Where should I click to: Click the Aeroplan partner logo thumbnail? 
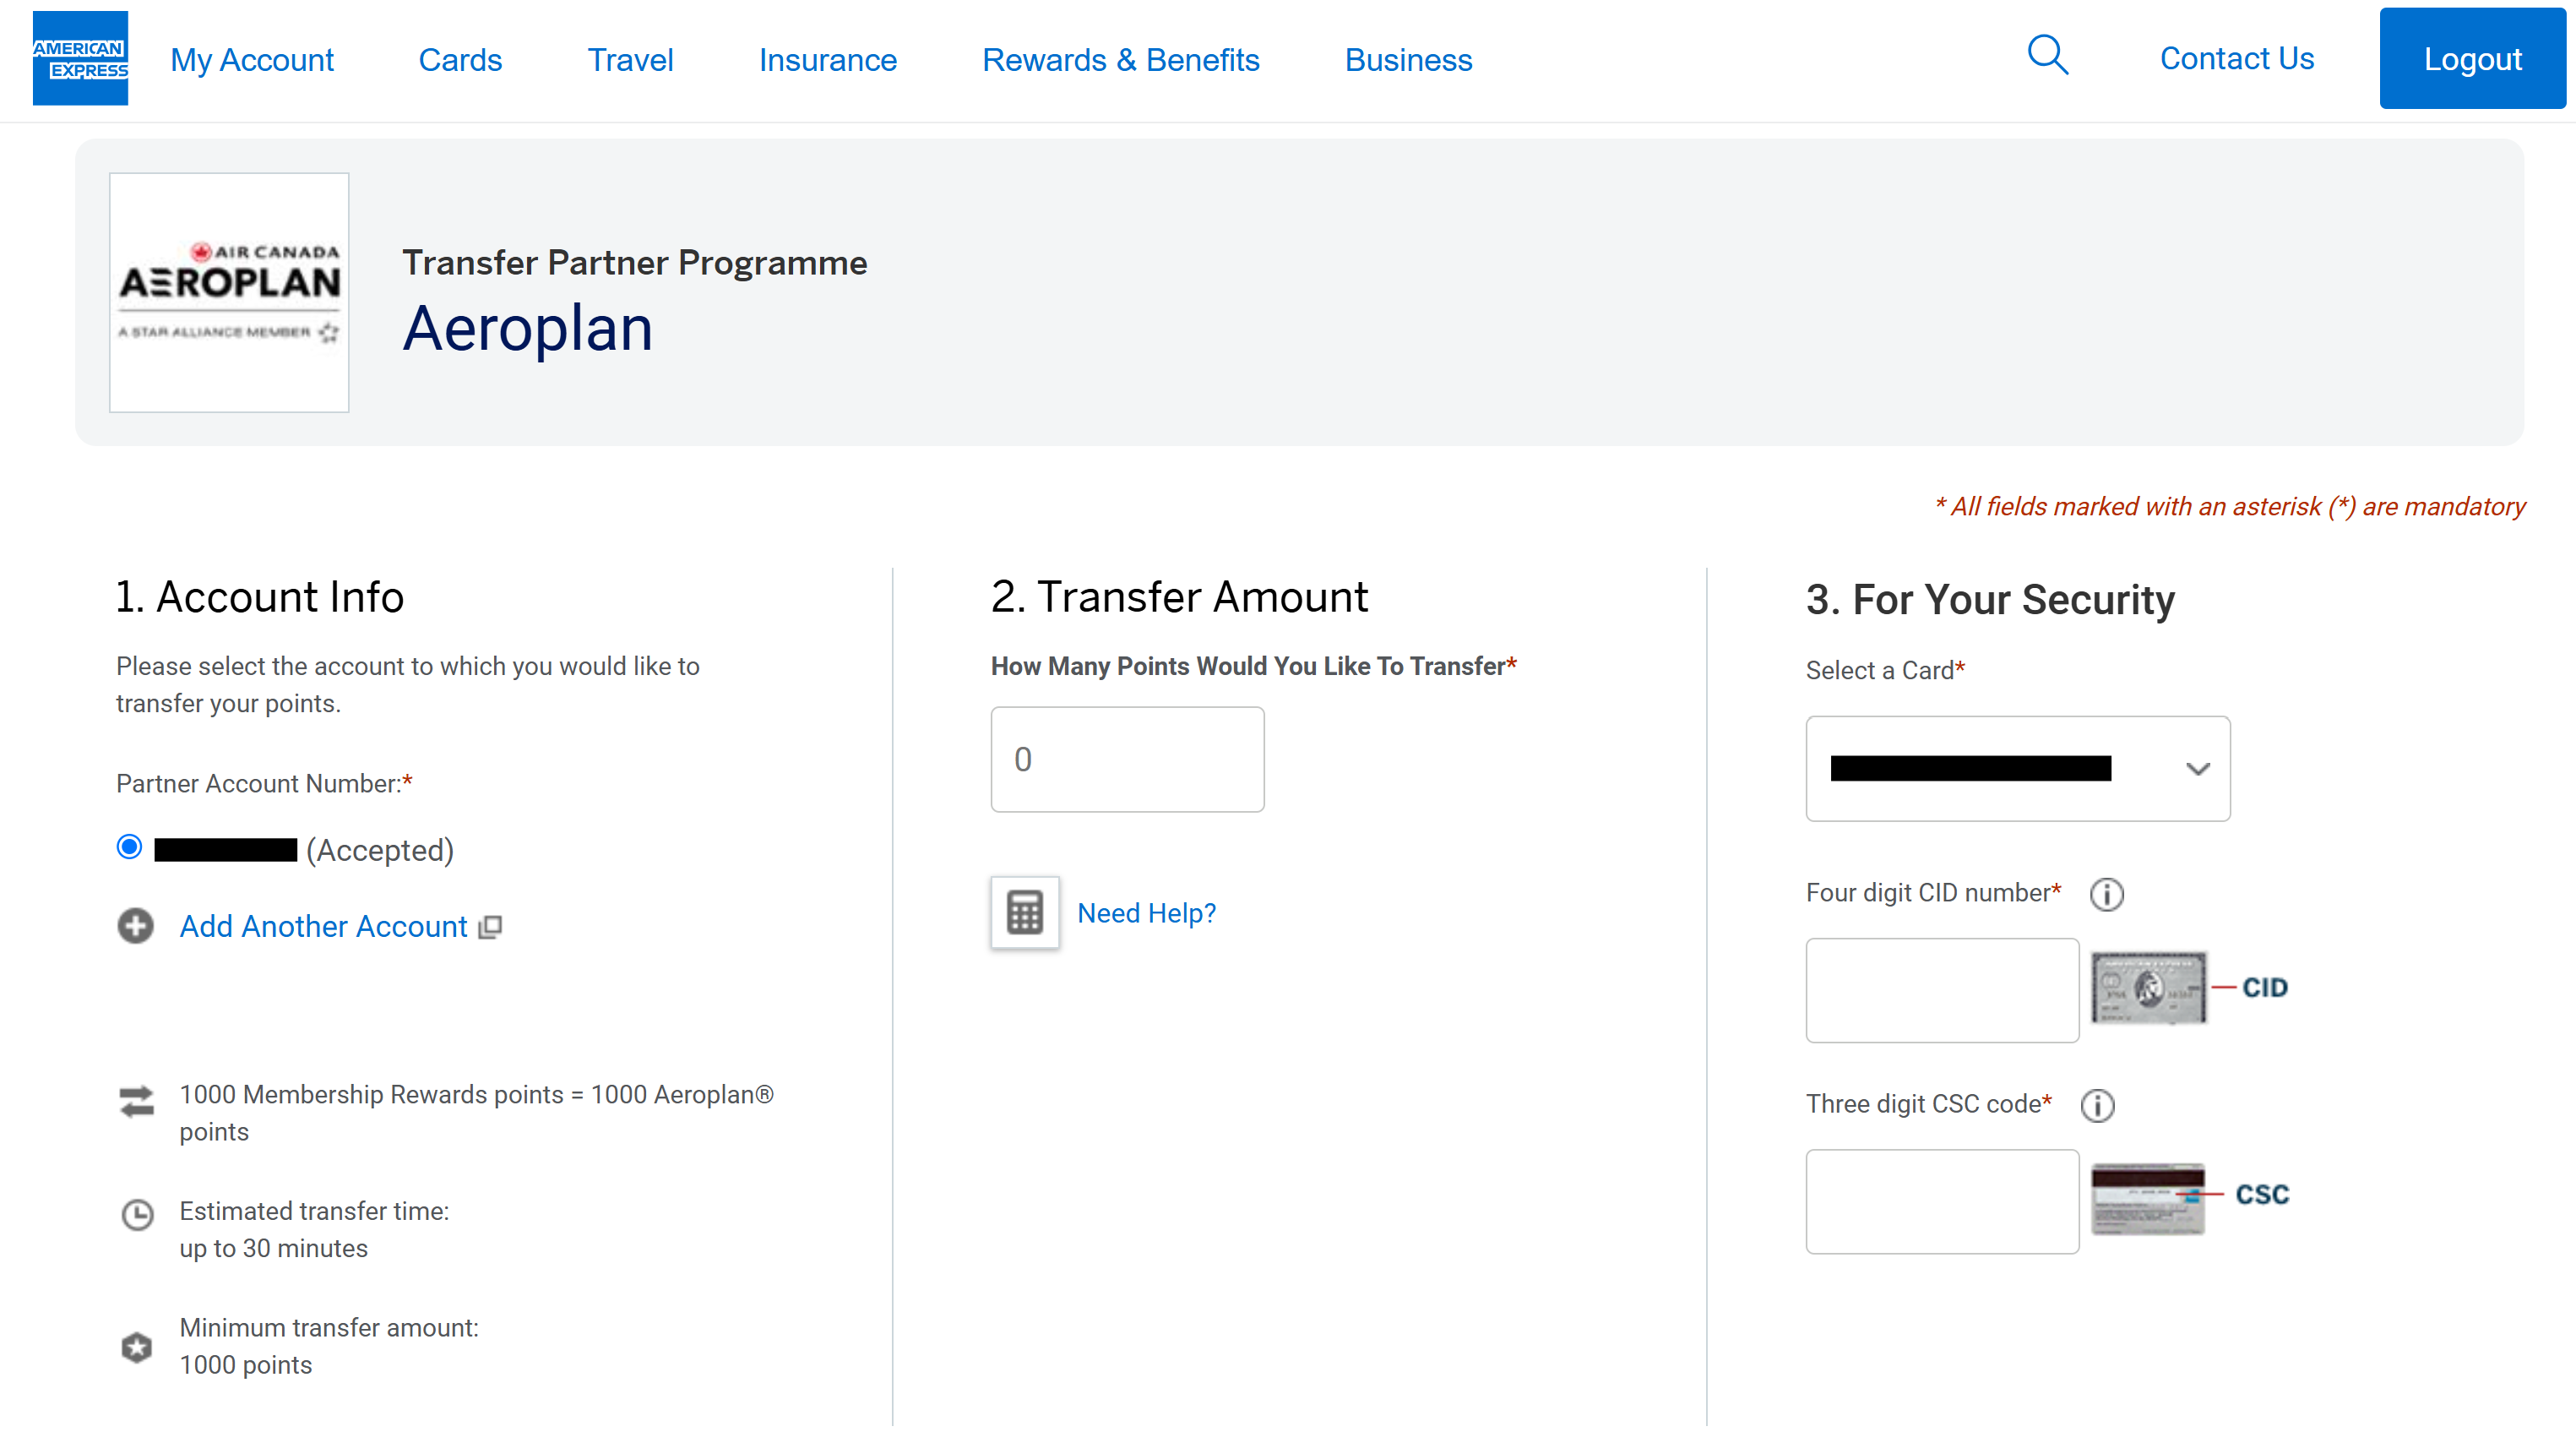pyautogui.click(x=229, y=292)
